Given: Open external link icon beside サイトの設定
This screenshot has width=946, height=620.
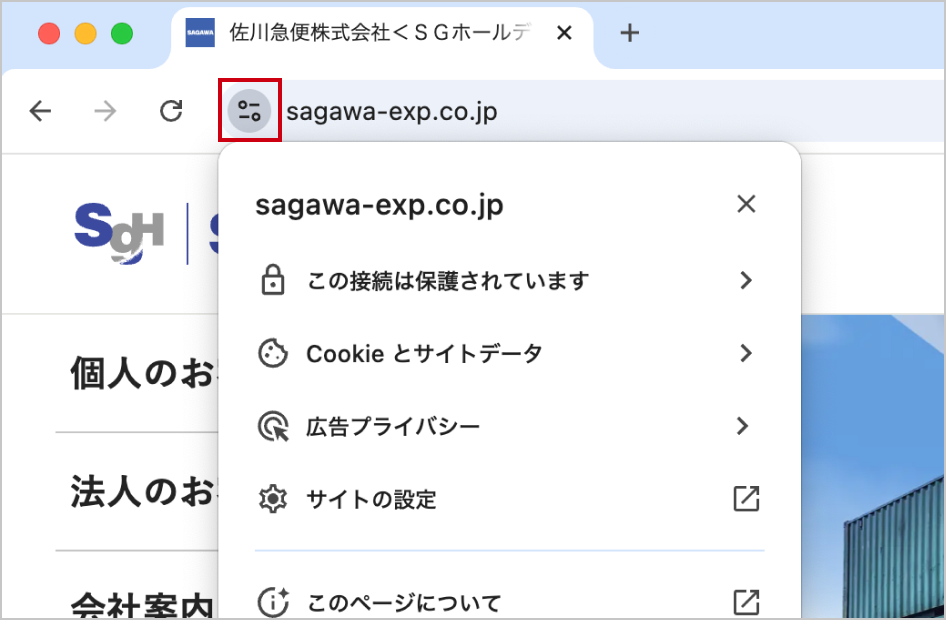Looking at the screenshot, I should [x=746, y=499].
